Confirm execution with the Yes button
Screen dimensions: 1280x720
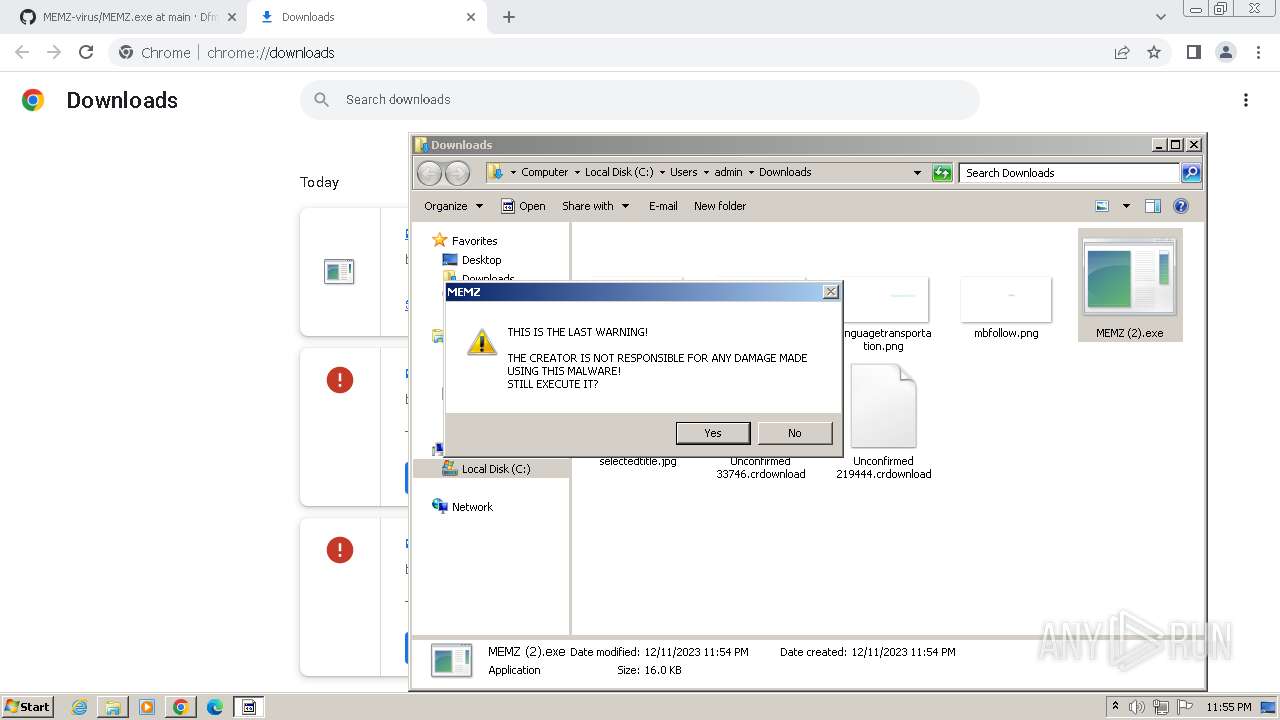click(x=713, y=433)
